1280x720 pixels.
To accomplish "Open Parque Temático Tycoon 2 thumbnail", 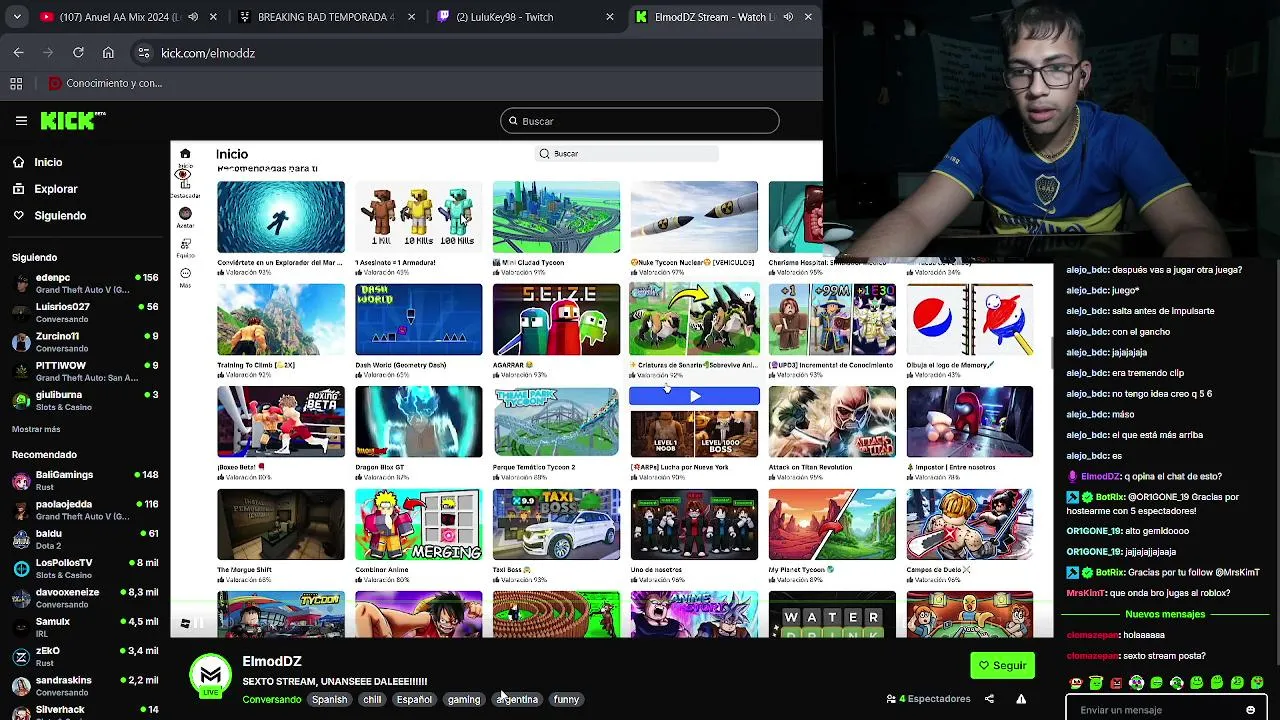I will (556, 422).
